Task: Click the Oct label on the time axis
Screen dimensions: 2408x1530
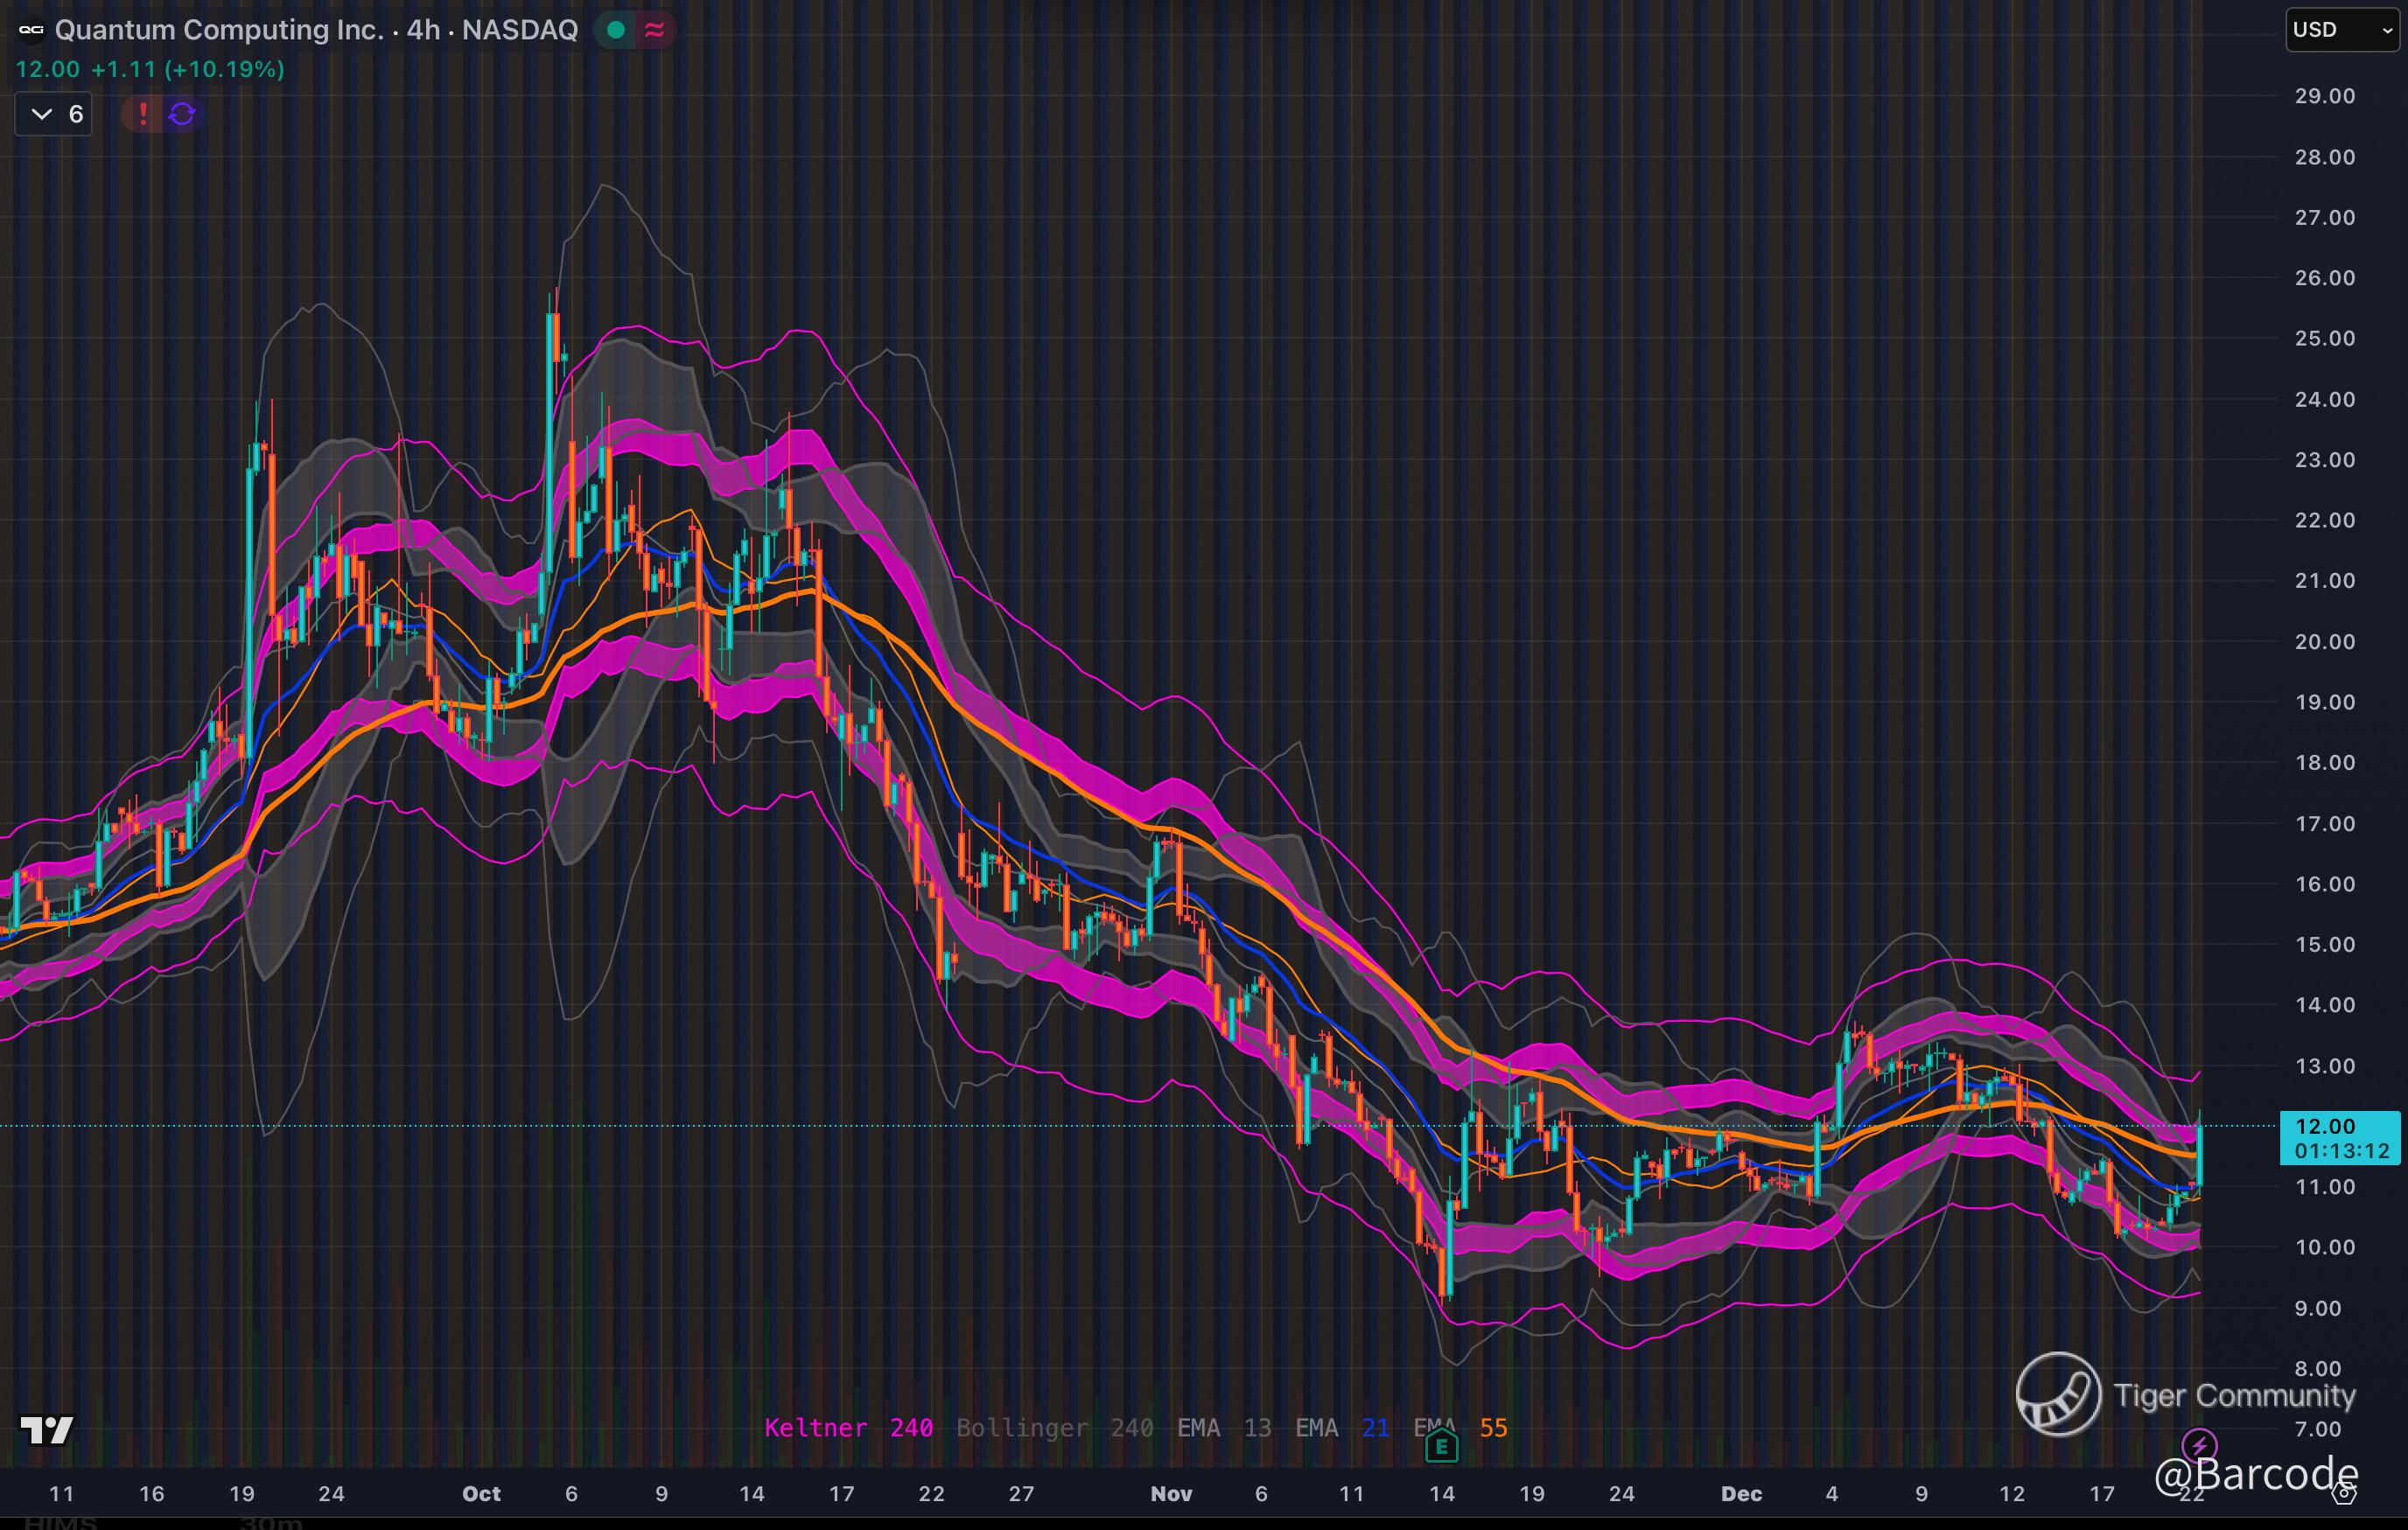Action: click(481, 1494)
